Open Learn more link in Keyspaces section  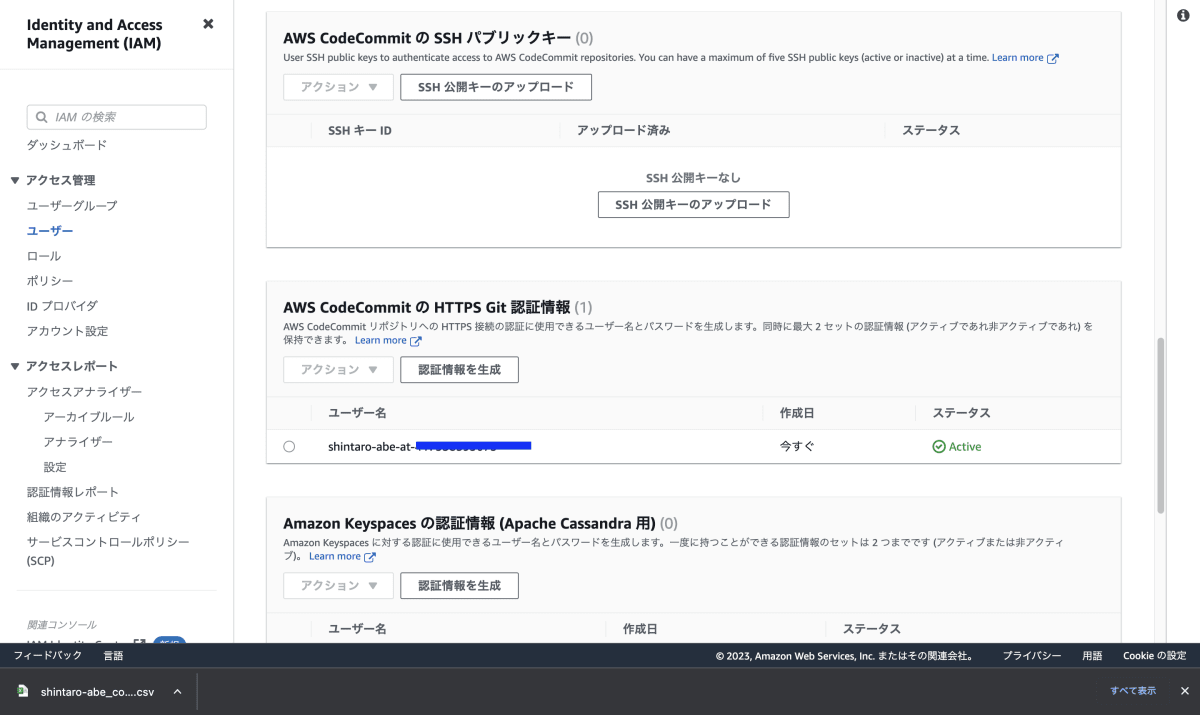tap(335, 556)
